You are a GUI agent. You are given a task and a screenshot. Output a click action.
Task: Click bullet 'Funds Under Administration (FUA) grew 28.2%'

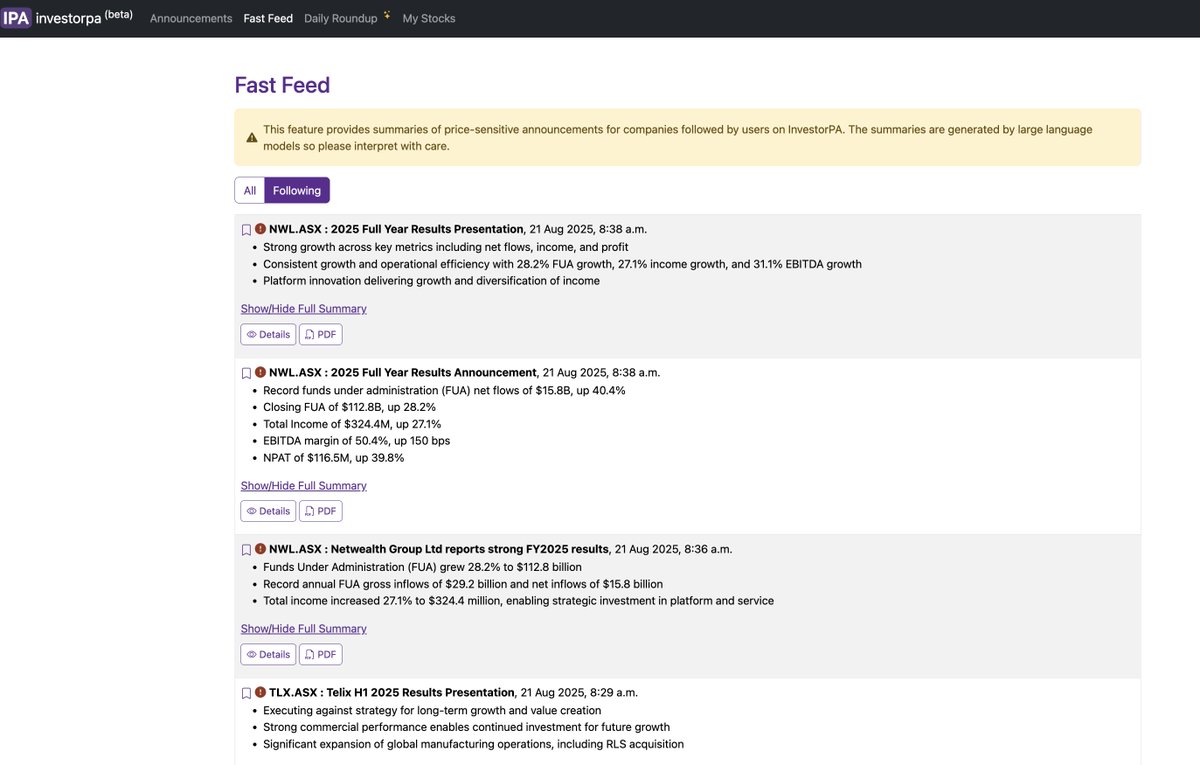(x=422, y=567)
